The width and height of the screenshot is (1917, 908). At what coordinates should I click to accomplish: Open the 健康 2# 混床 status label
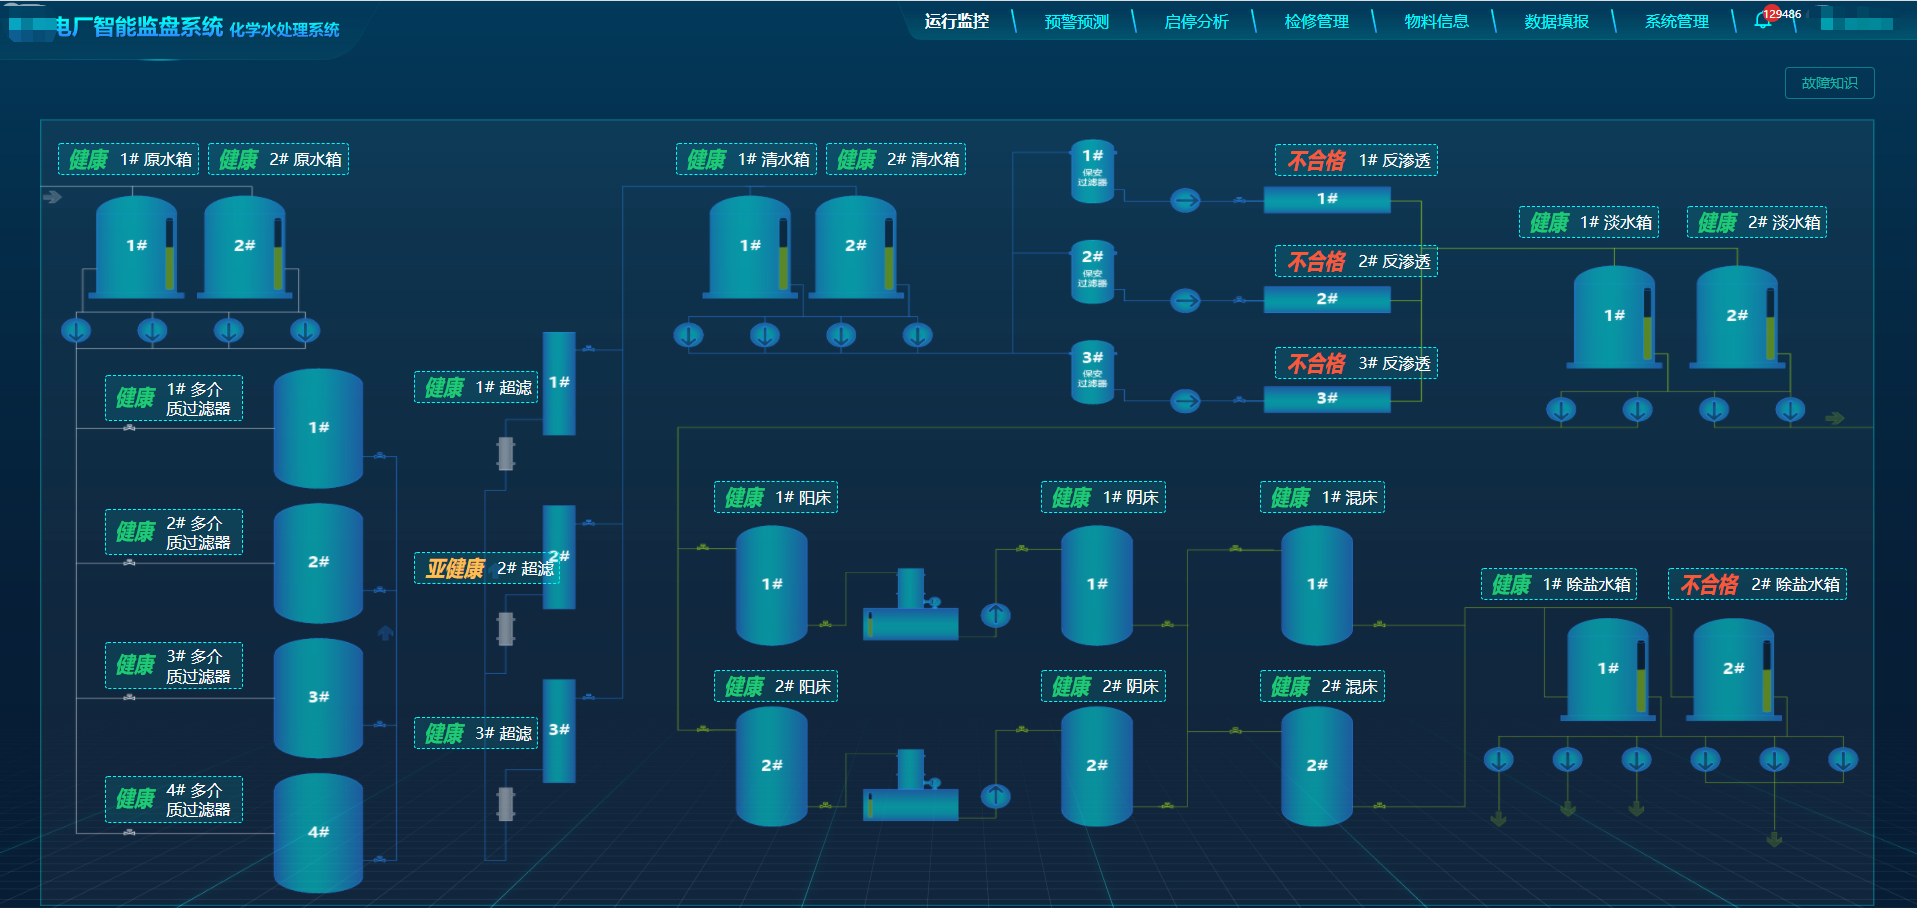pos(1322,686)
